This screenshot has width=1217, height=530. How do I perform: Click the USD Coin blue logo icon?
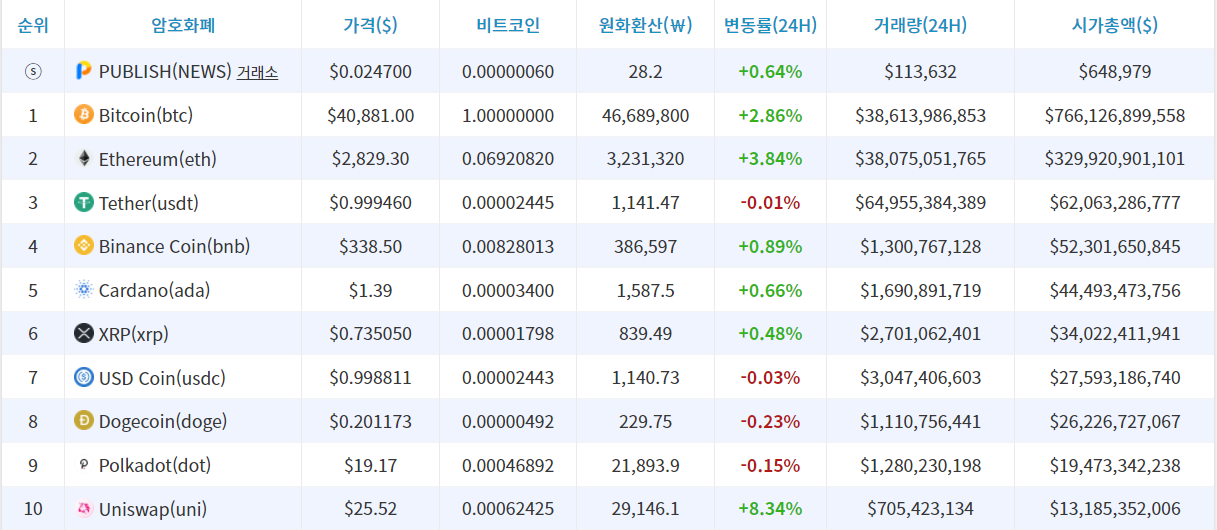[x=84, y=378]
